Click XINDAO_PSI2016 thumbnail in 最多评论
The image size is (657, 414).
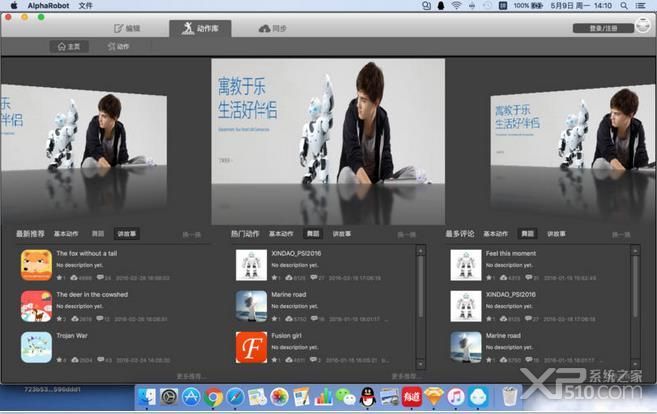pos(466,306)
